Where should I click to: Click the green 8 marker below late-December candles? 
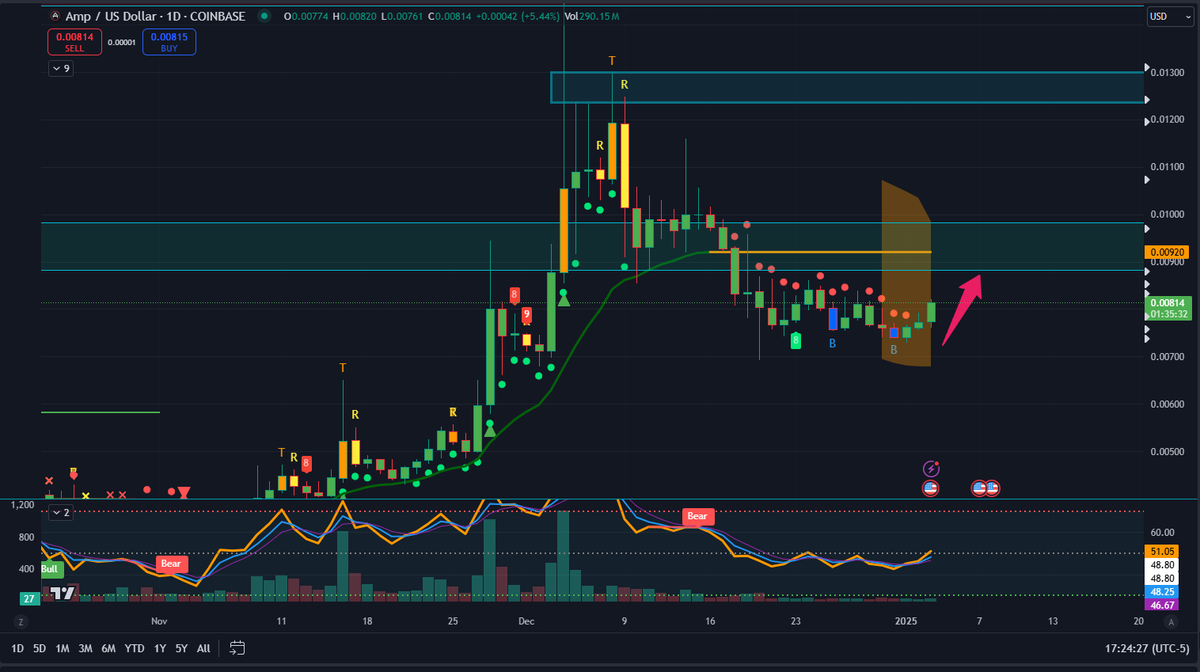pyautogui.click(x=796, y=341)
